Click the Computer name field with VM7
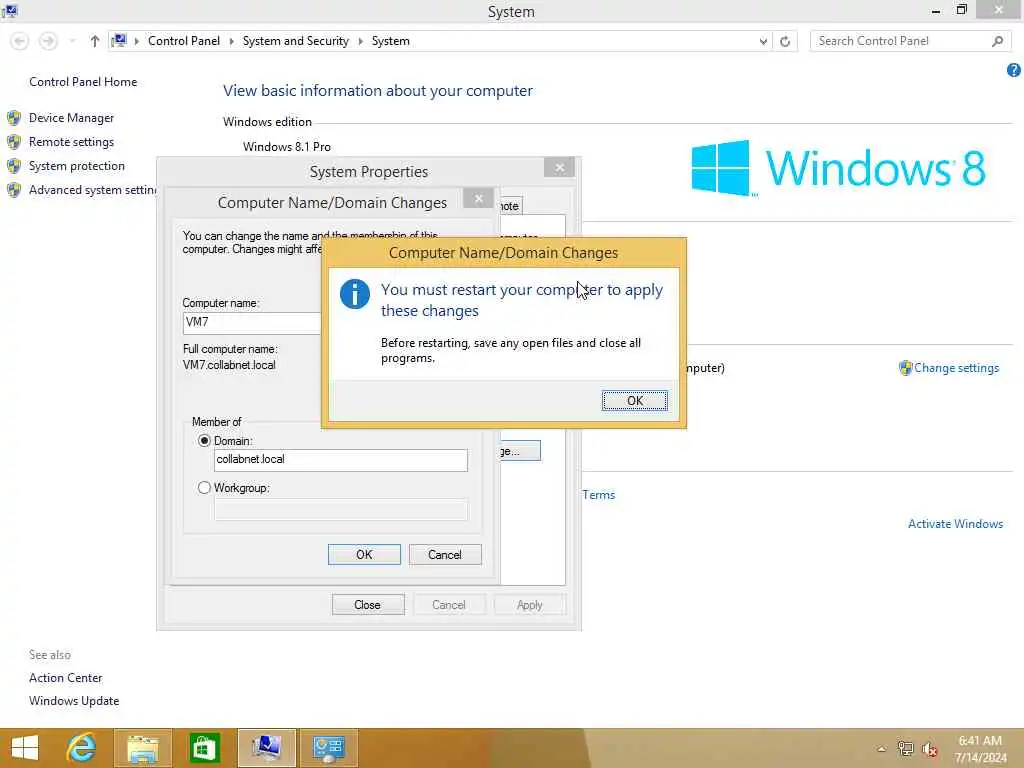1024x768 pixels. coord(252,322)
